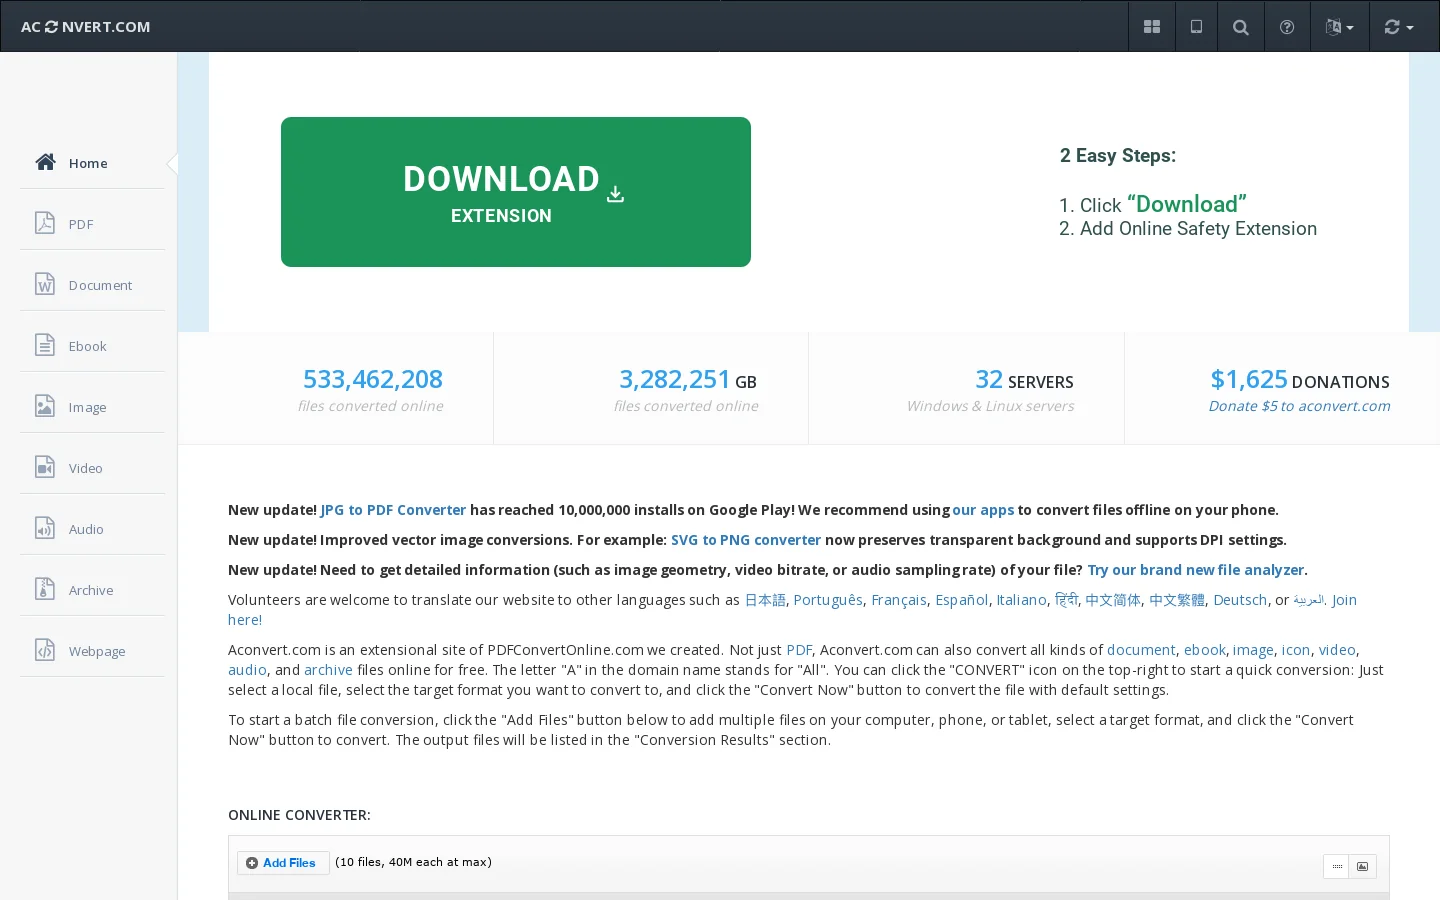
Task: Open Audio section in the sidebar
Action: [x=92, y=529]
